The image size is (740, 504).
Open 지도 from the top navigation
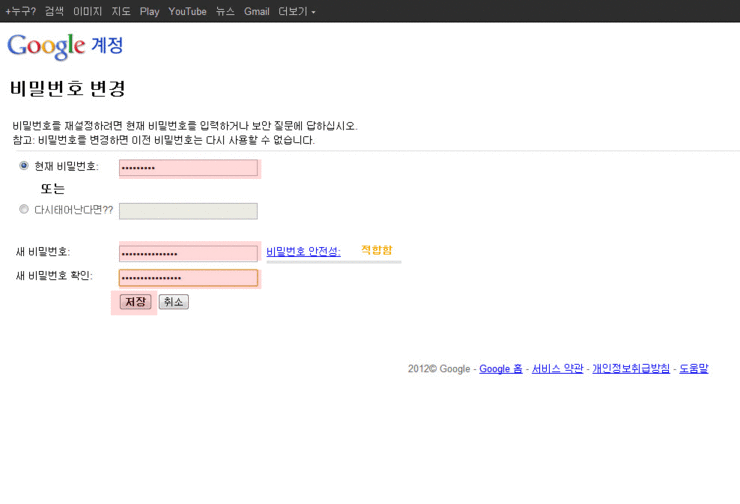pos(121,11)
